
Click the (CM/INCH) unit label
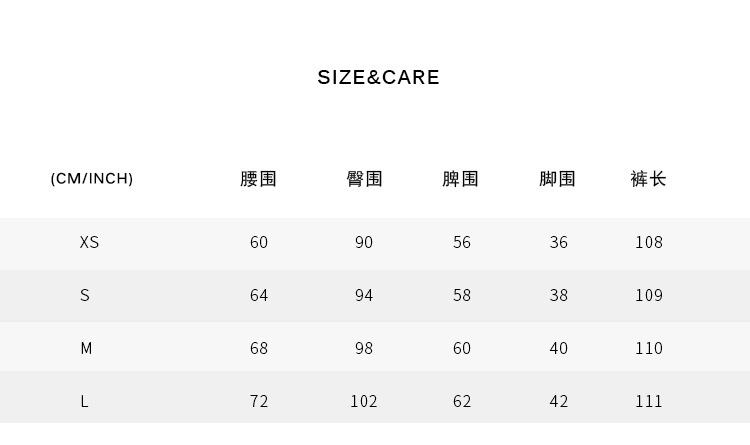[92, 179]
